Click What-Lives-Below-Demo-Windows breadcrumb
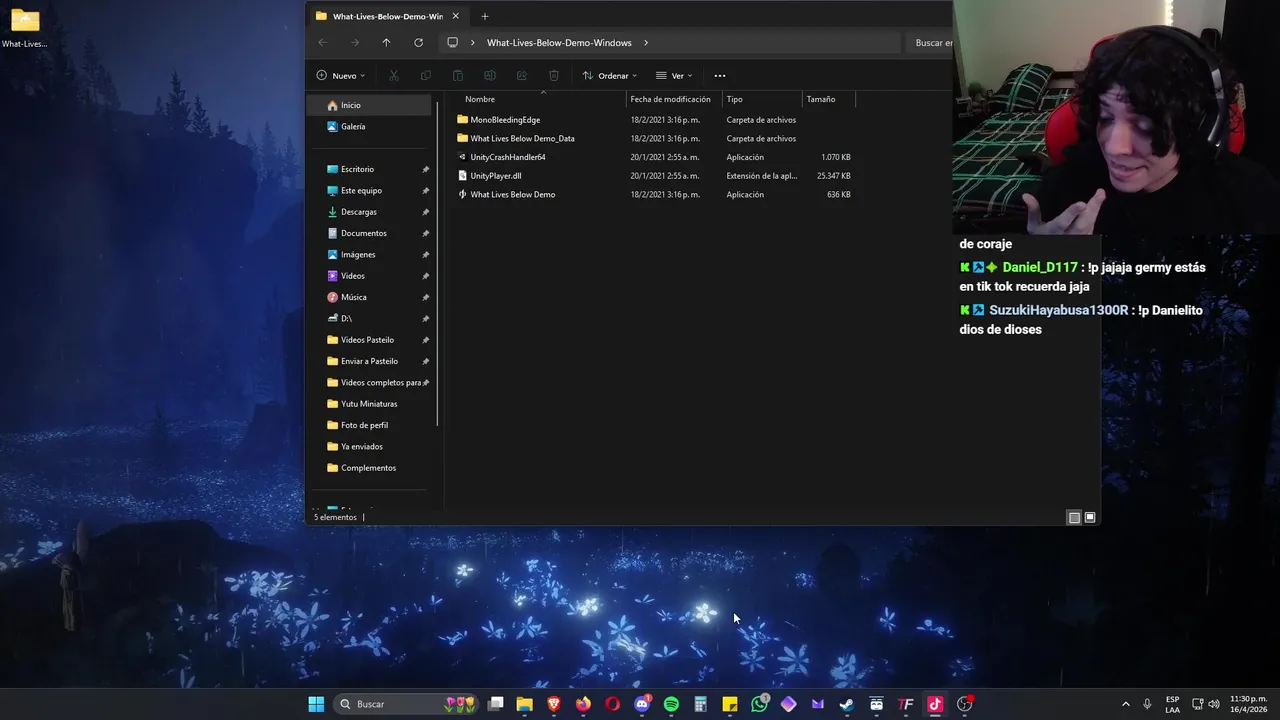Viewport: 1280px width, 720px height. tap(559, 43)
